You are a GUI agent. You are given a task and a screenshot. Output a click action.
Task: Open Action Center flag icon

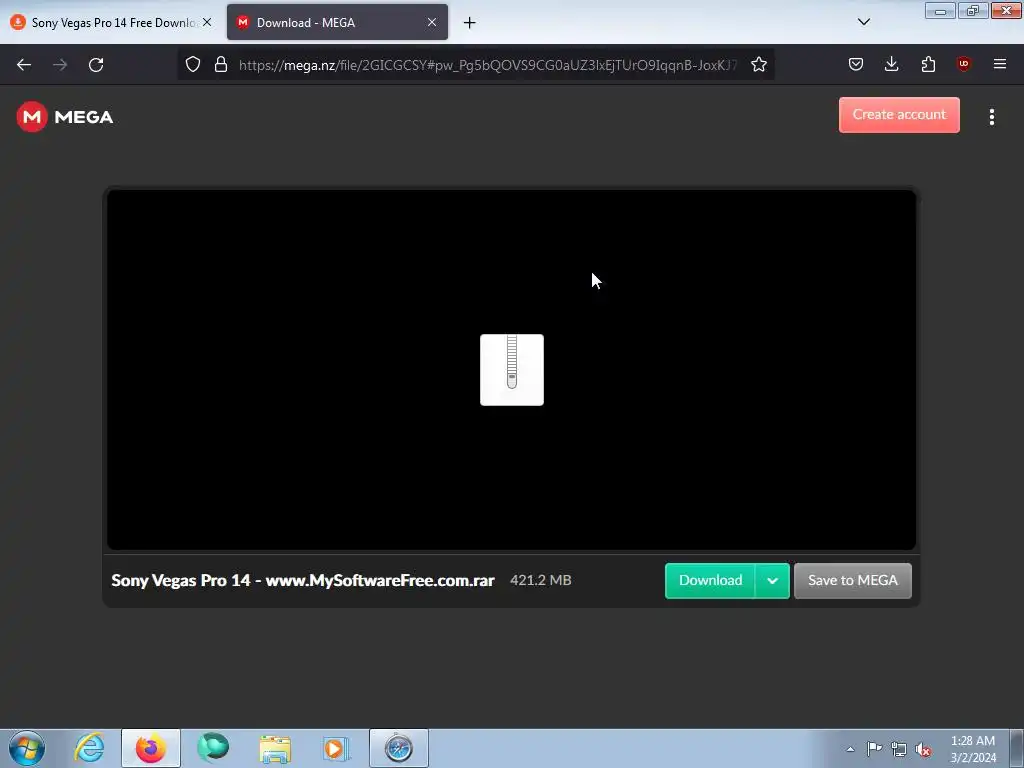(874, 749)
